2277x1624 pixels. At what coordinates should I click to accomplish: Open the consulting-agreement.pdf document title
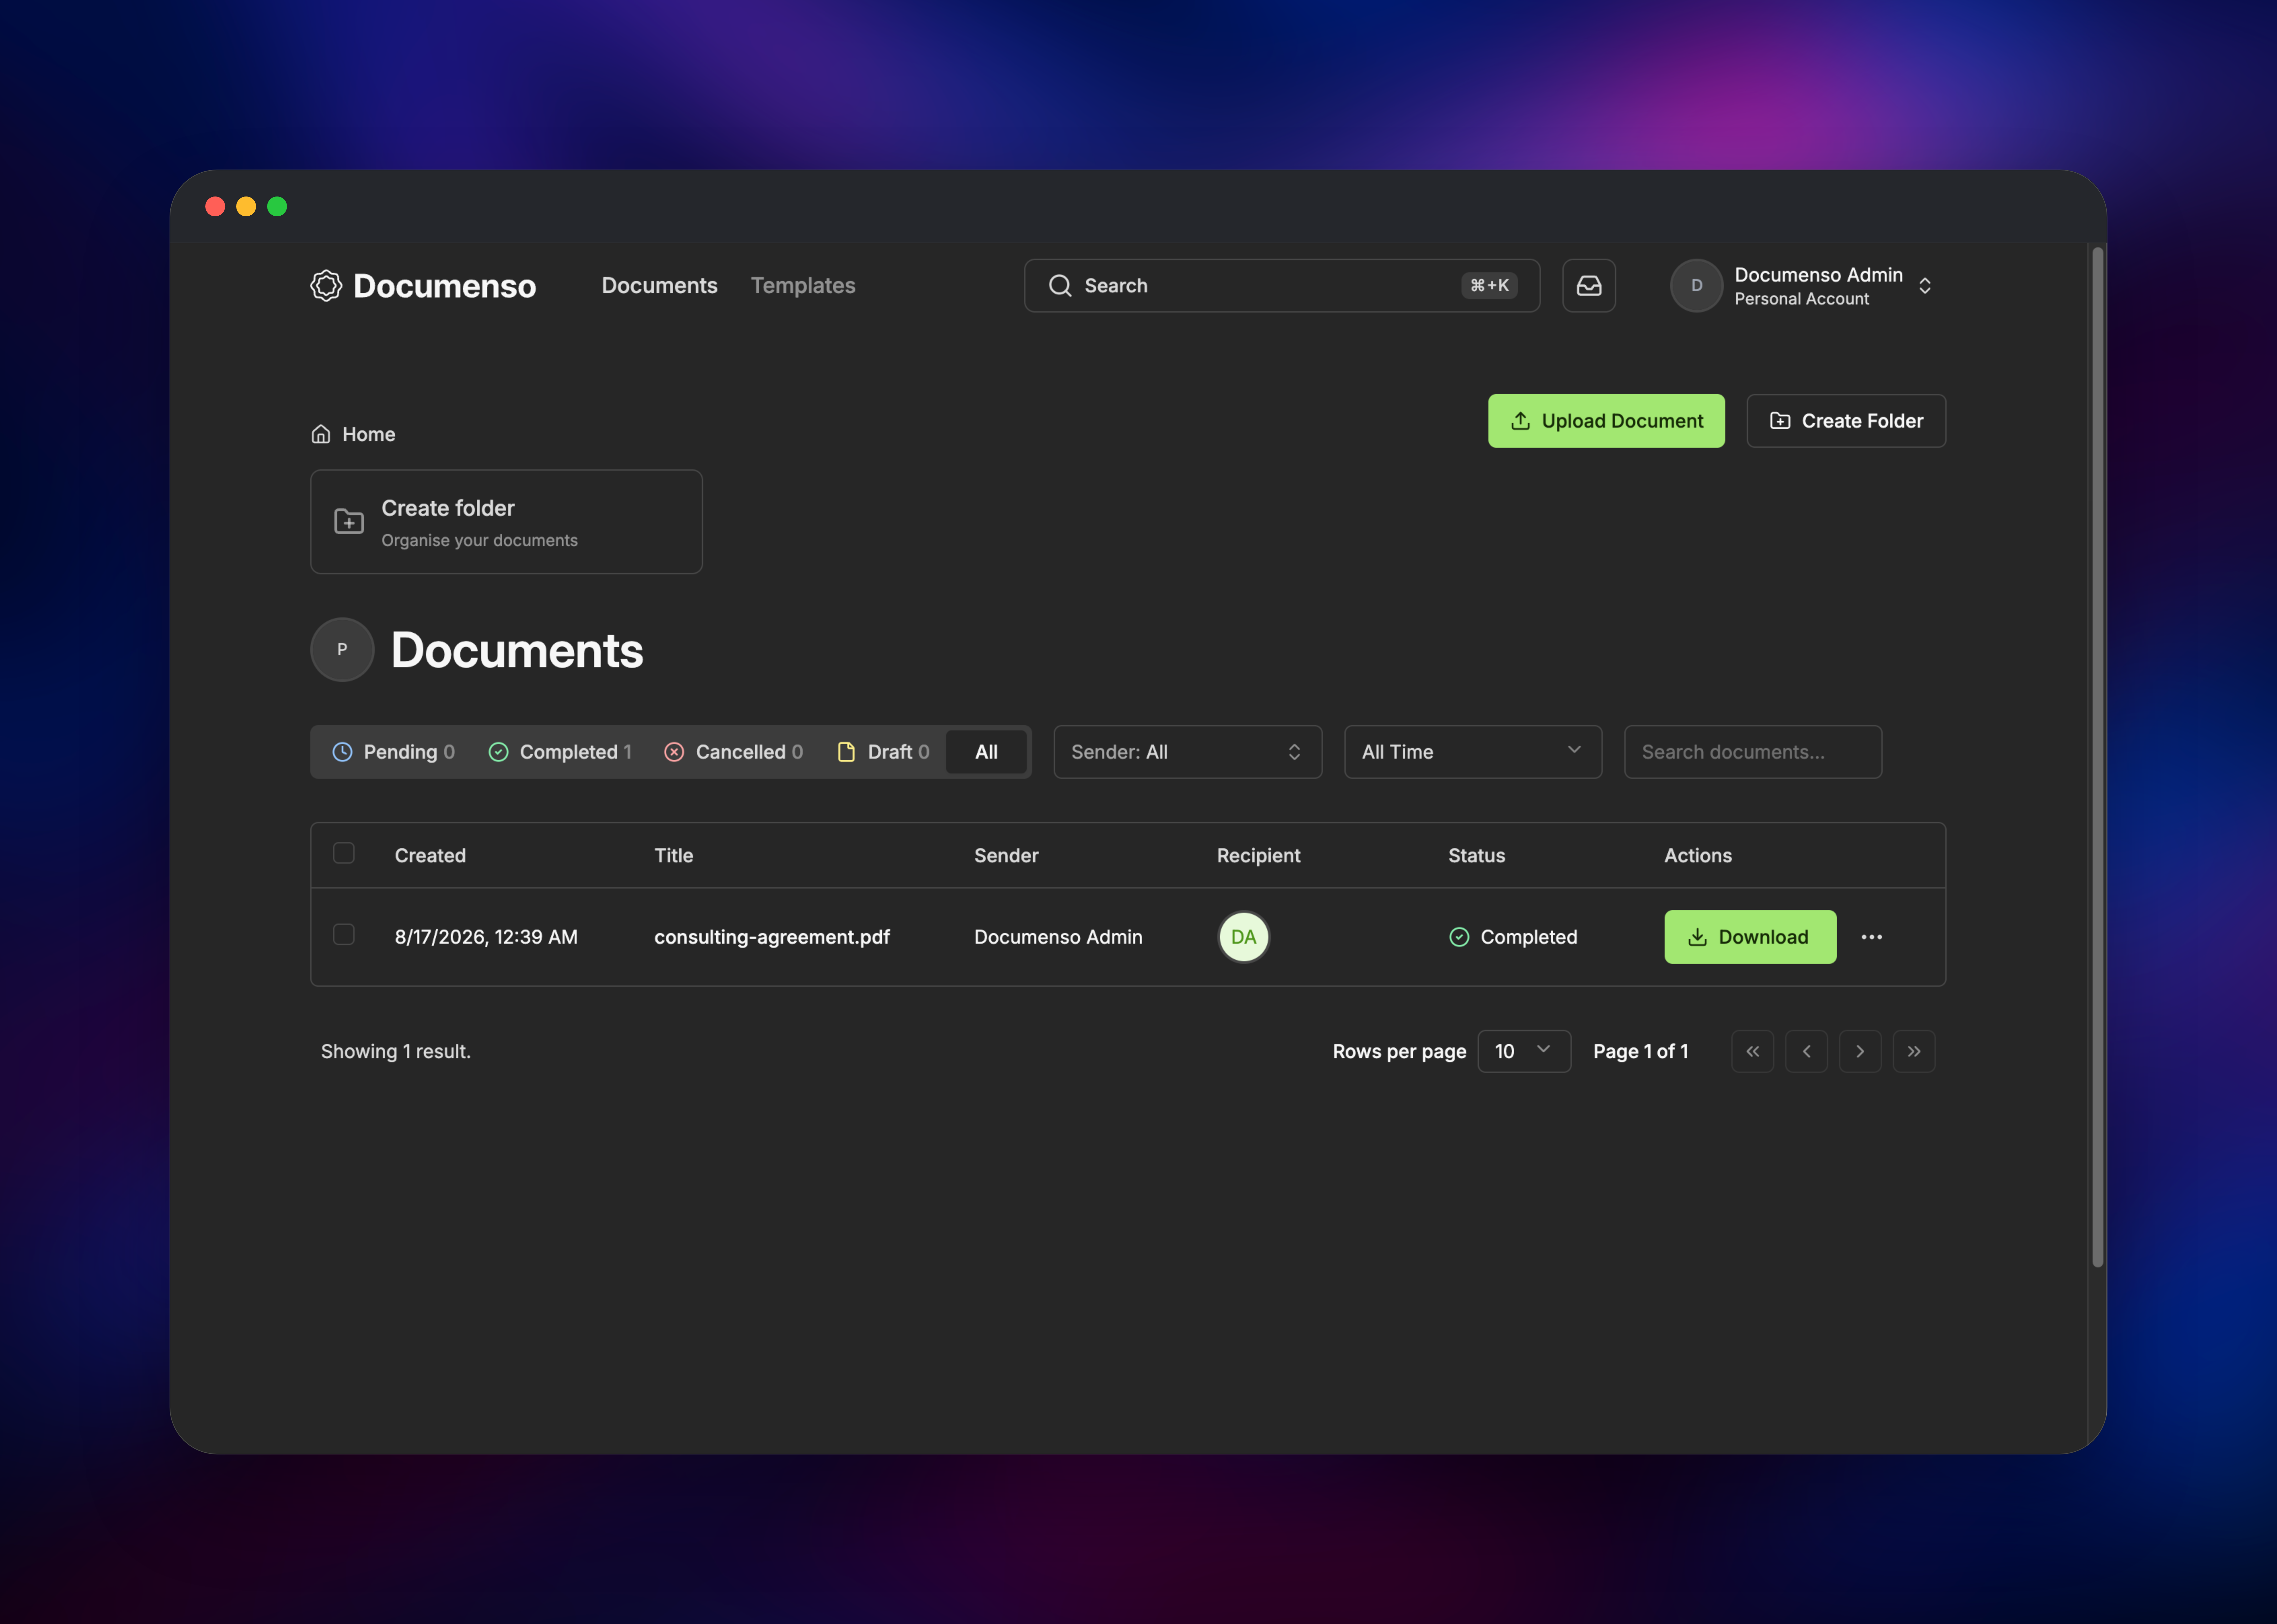point(772,937)
